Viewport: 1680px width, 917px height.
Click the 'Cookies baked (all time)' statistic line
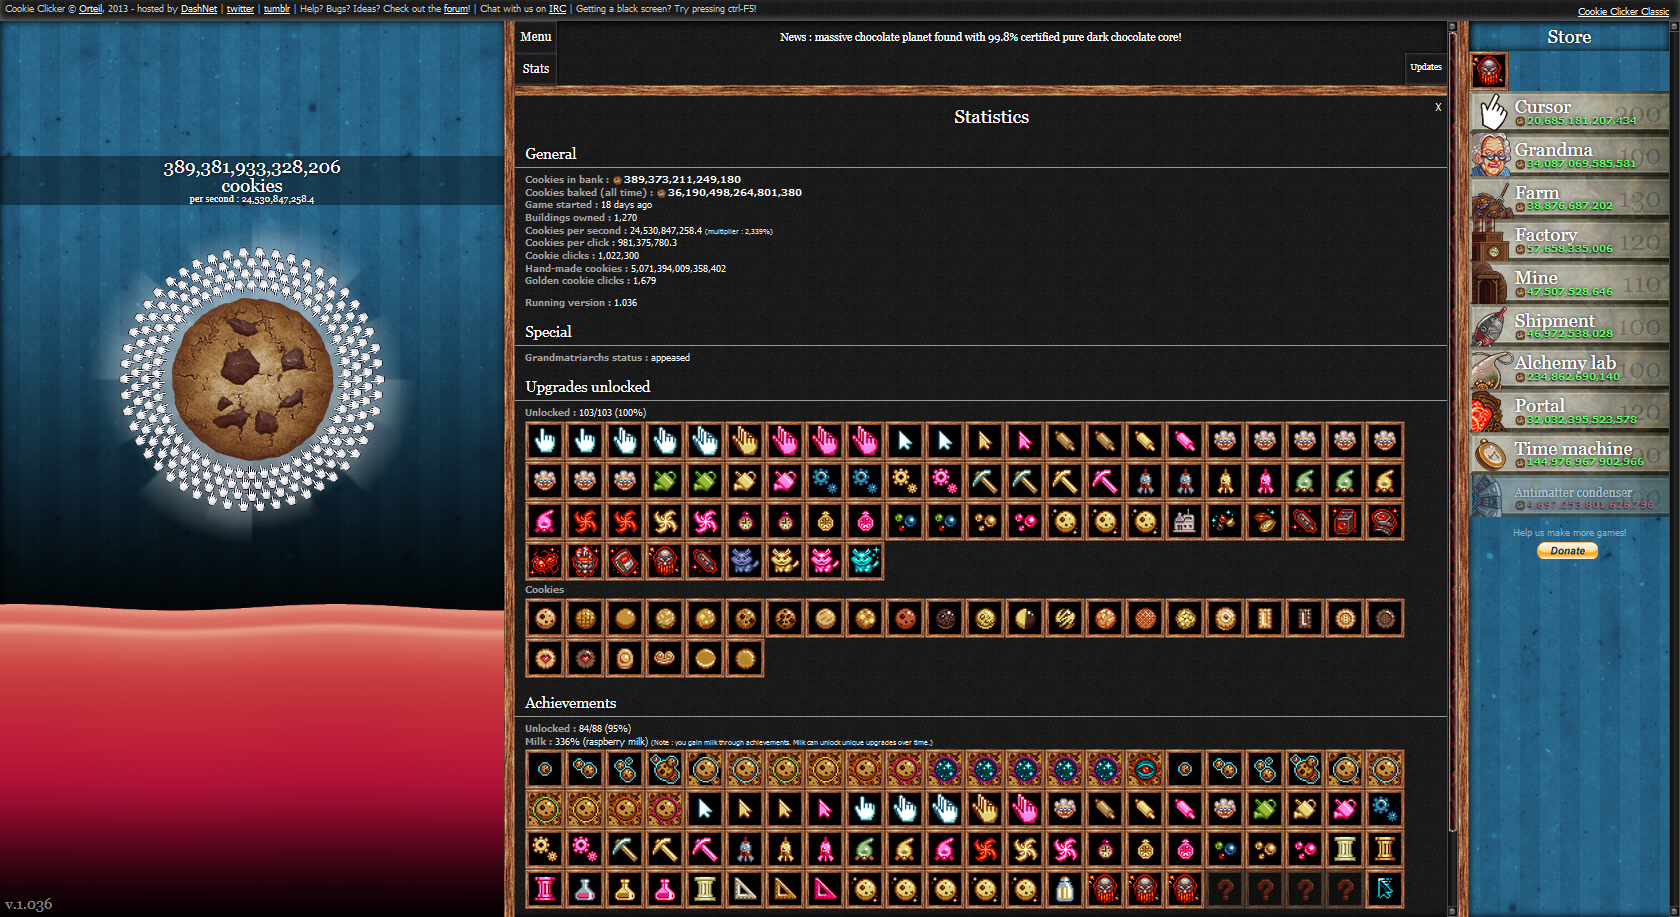point(663,193)
